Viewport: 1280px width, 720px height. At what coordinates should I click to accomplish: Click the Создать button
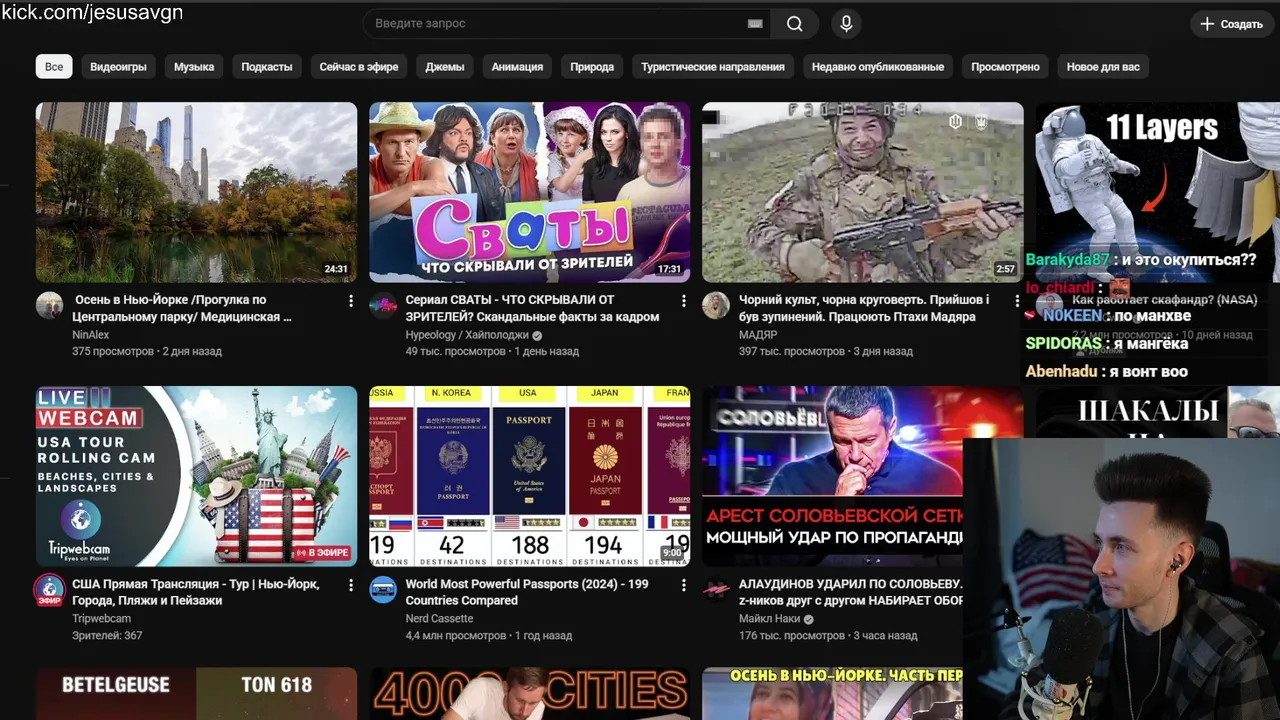click(1231, 24)
